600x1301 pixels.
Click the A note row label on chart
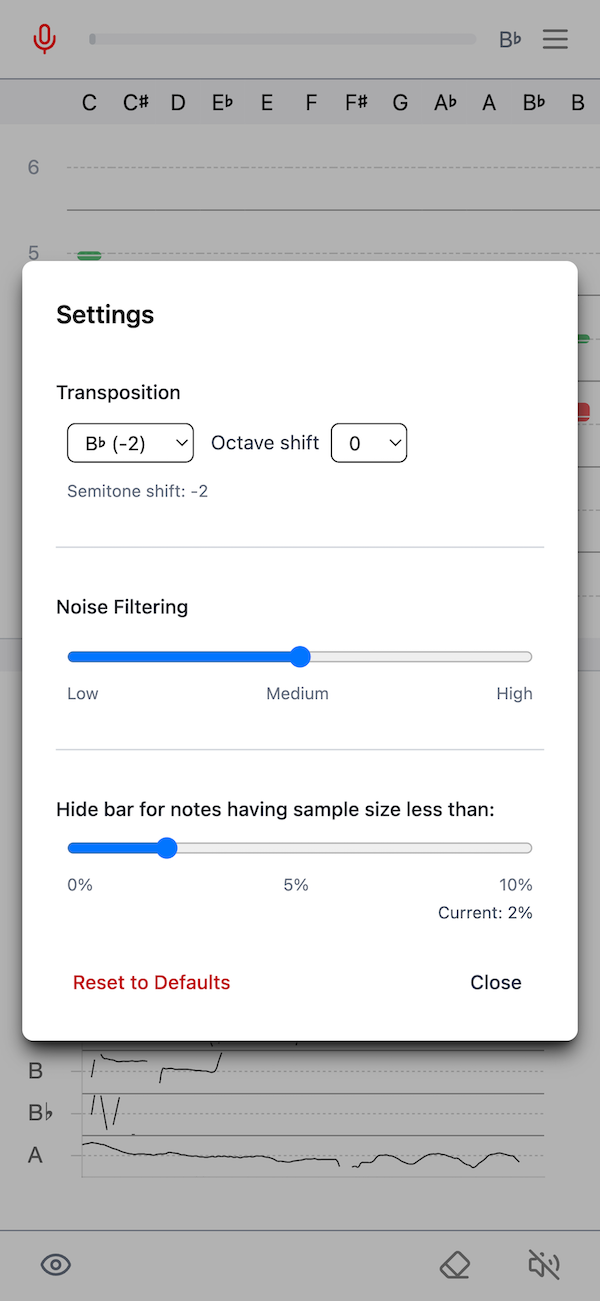[x=34, y=1154]
